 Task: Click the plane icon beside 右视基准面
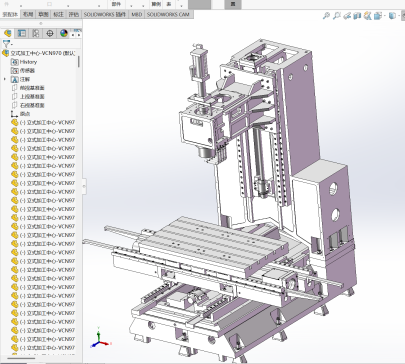coord(14,105)
